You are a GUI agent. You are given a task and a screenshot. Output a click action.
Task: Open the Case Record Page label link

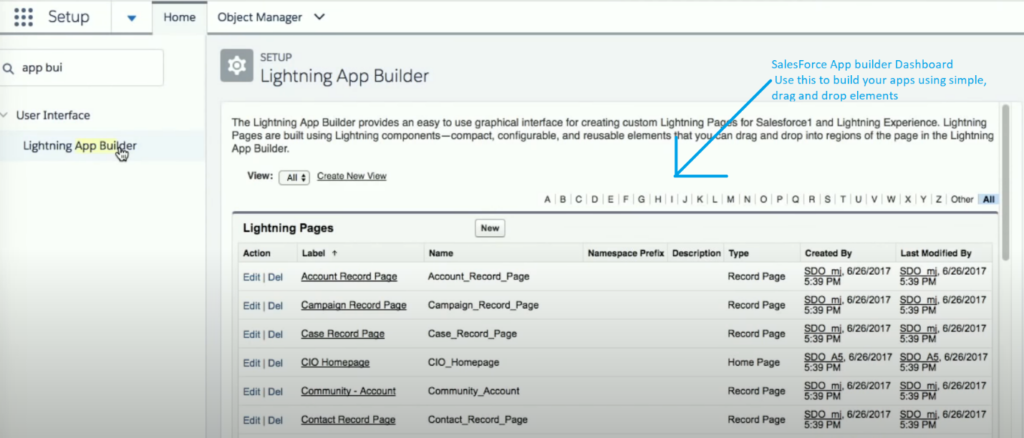[x=343, y=334]
